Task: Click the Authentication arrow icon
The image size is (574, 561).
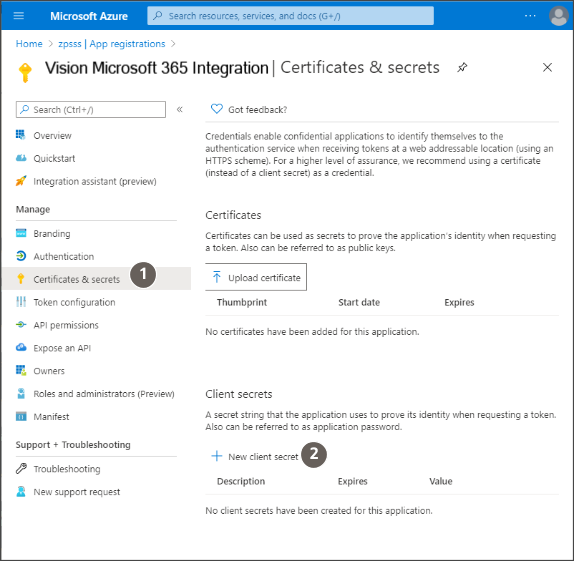Action: [21, 256]
